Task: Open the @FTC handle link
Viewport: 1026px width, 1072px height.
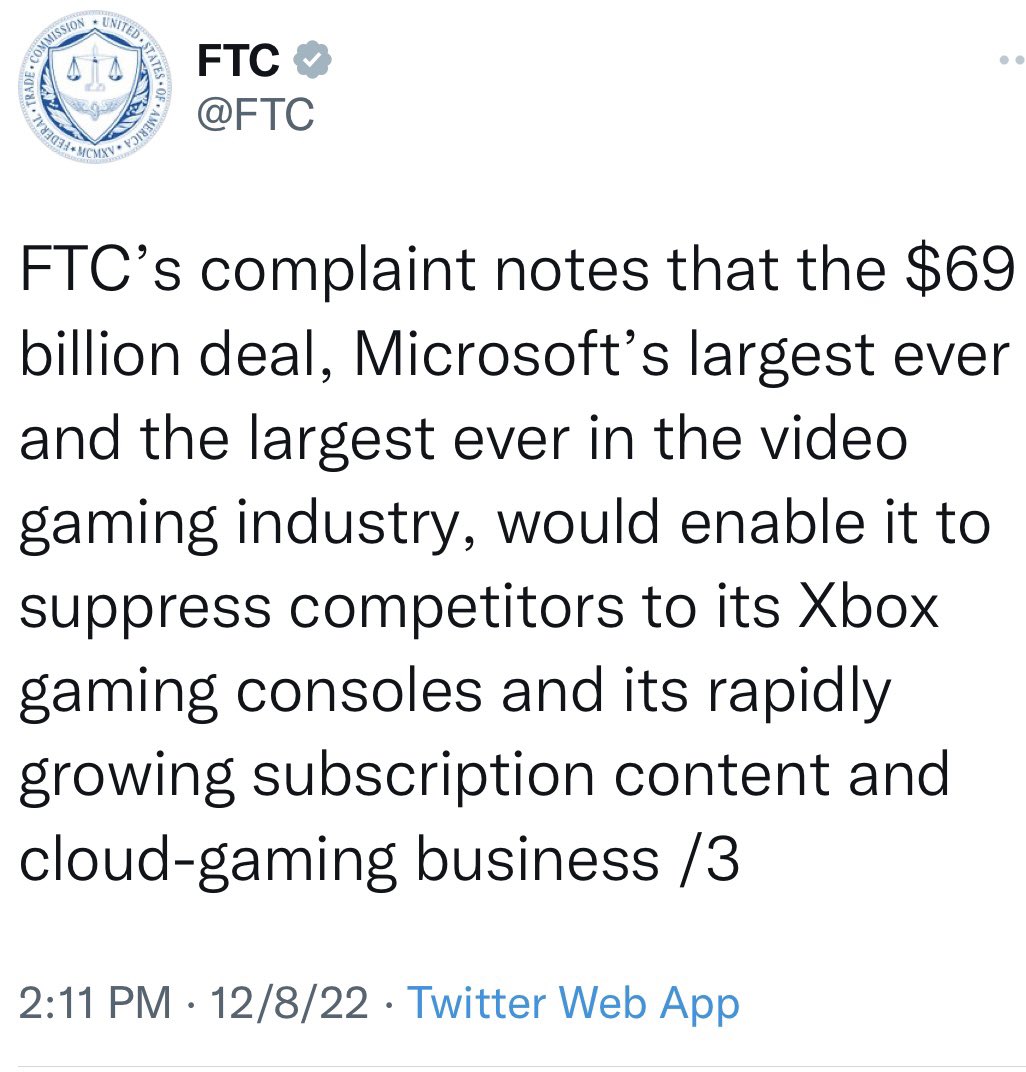Action: 255,113
